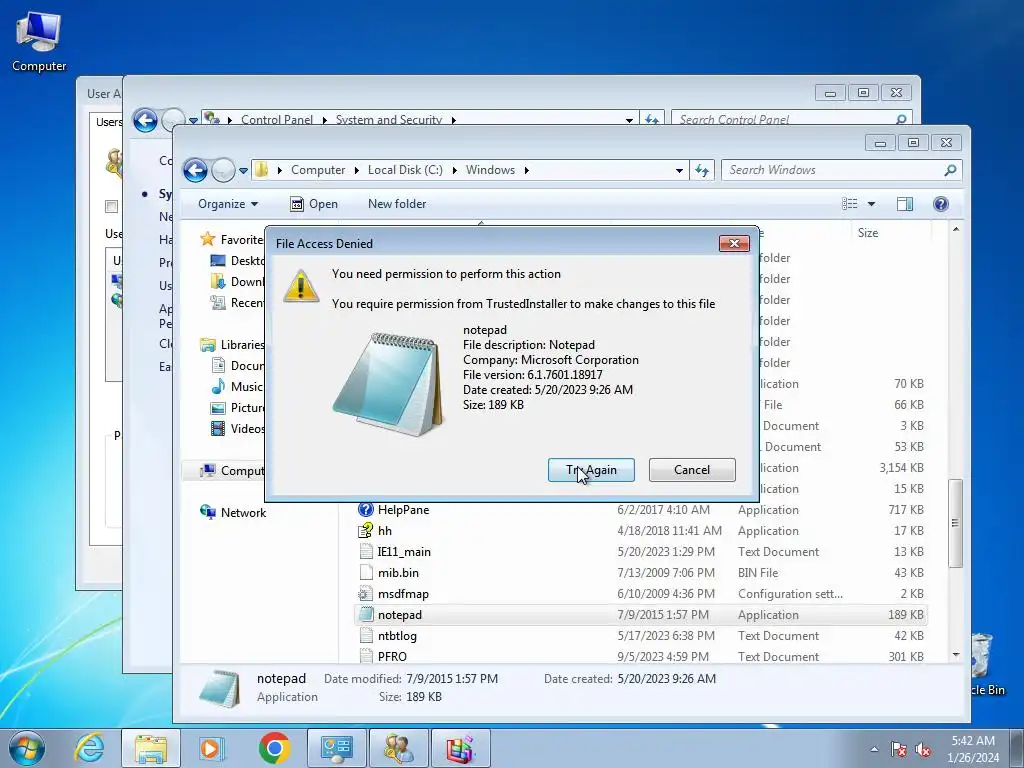
Task: Open the Start menu
Action: (x=26, y=748)
